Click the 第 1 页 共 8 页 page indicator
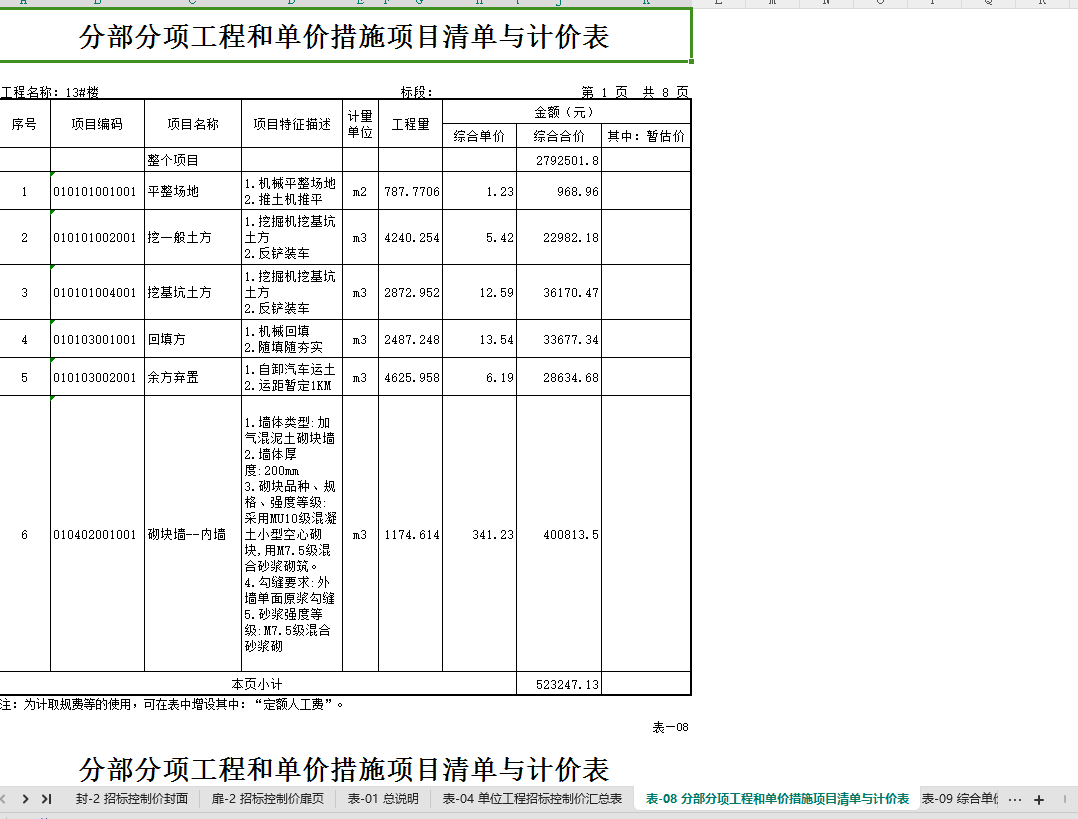 [635, 92]
